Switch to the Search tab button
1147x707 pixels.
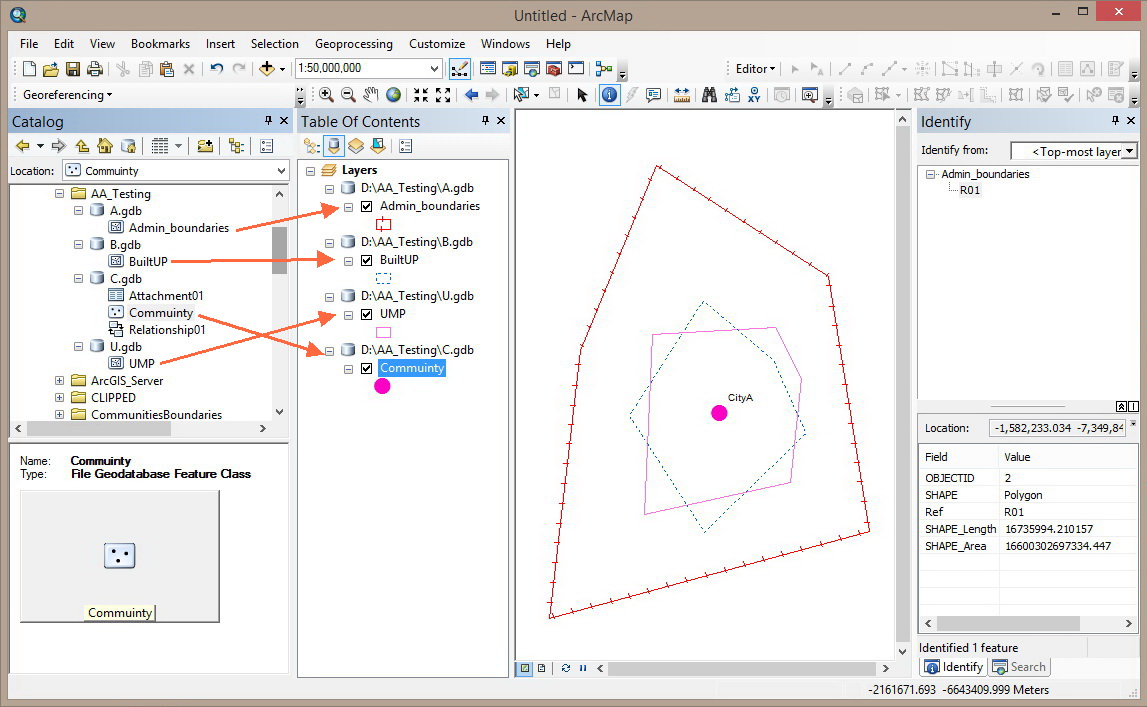pyautogui.click(x=1020, y=667)
